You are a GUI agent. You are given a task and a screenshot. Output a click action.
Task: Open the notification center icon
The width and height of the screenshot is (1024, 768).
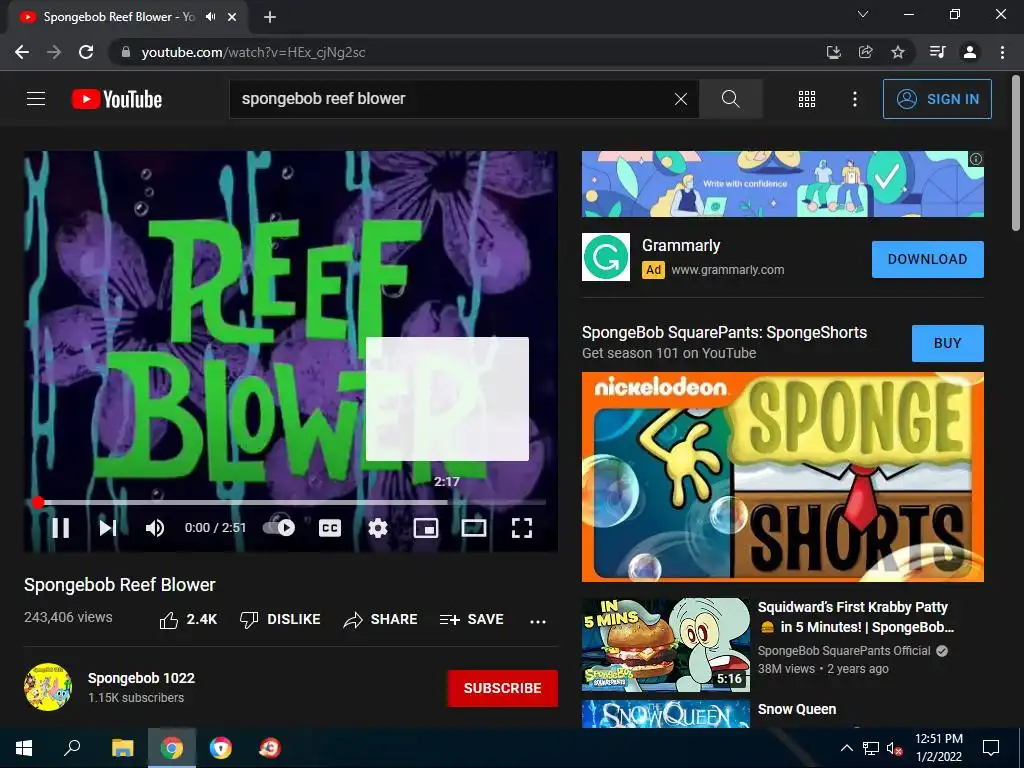991,748
